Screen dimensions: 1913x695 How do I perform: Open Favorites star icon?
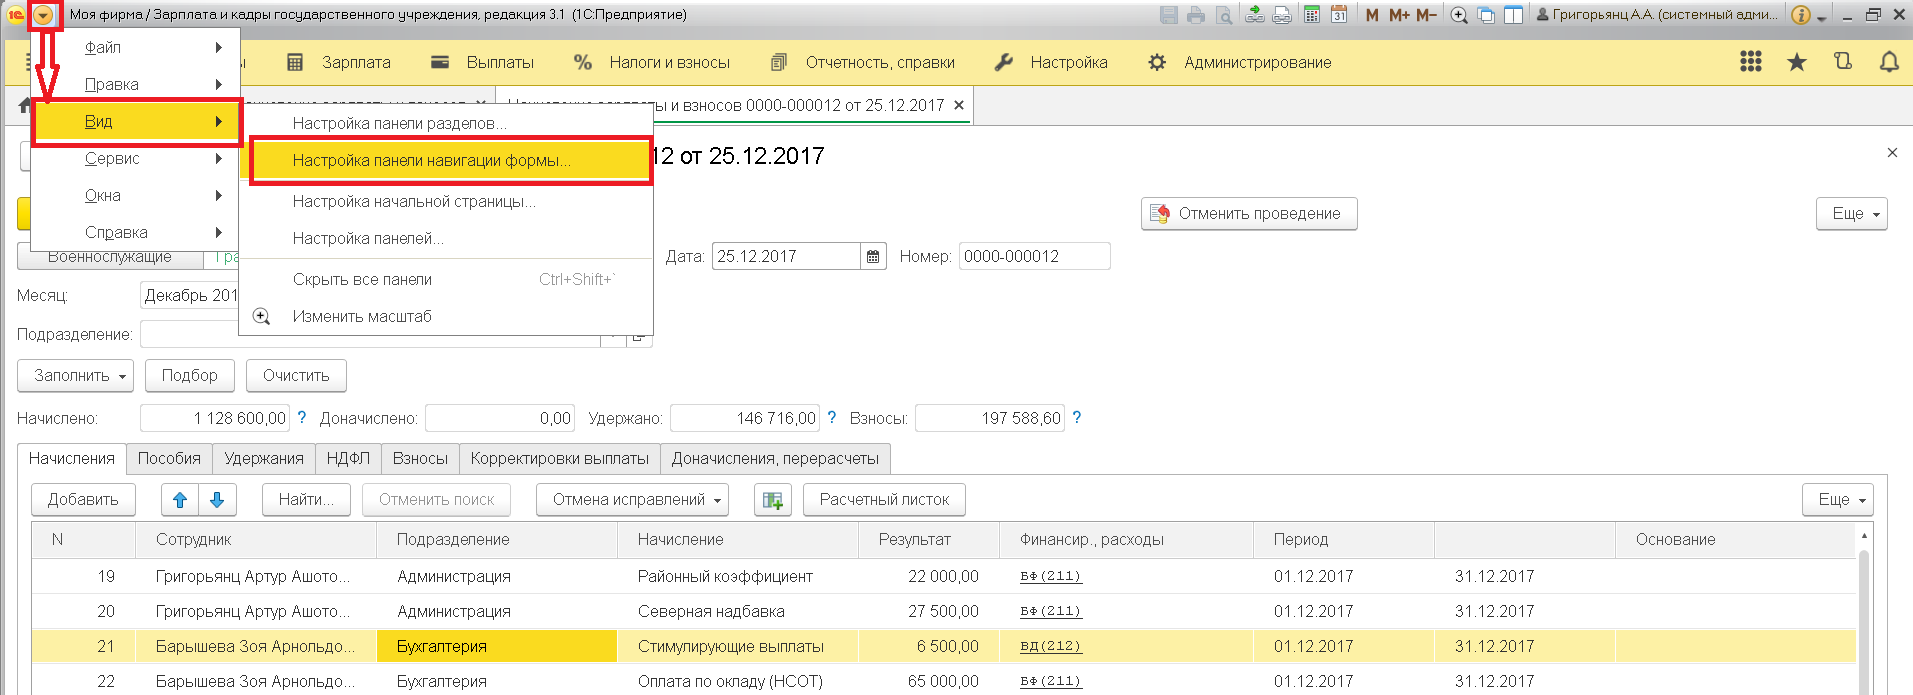[x=1797, y=62]
